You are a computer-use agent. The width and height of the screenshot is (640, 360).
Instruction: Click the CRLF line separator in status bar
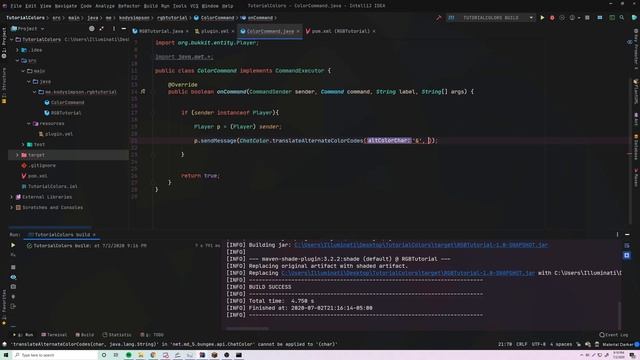(521, 344)
